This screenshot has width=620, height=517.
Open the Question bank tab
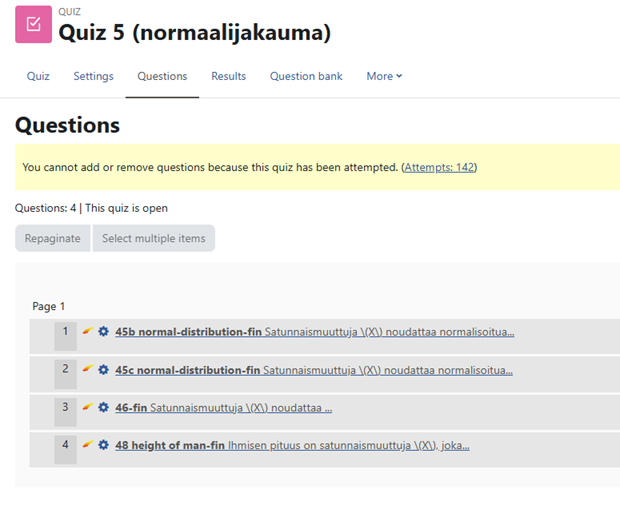tap(306, 76)
